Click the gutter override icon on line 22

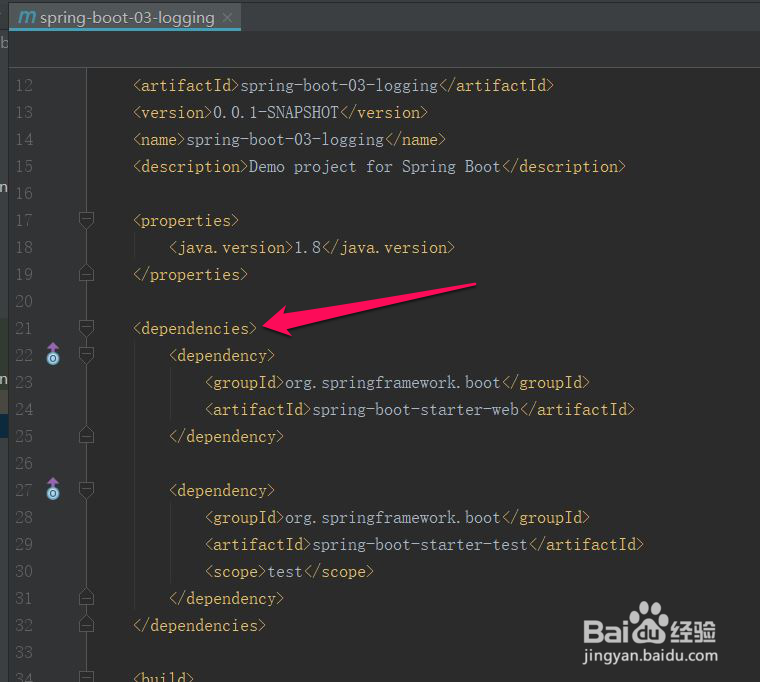click(x=53, y=354)
